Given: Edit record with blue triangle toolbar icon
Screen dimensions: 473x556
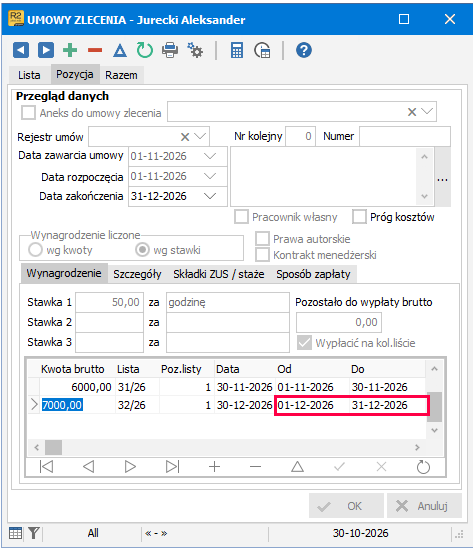Looking at the screenshot, I should [x=120, y=50].
